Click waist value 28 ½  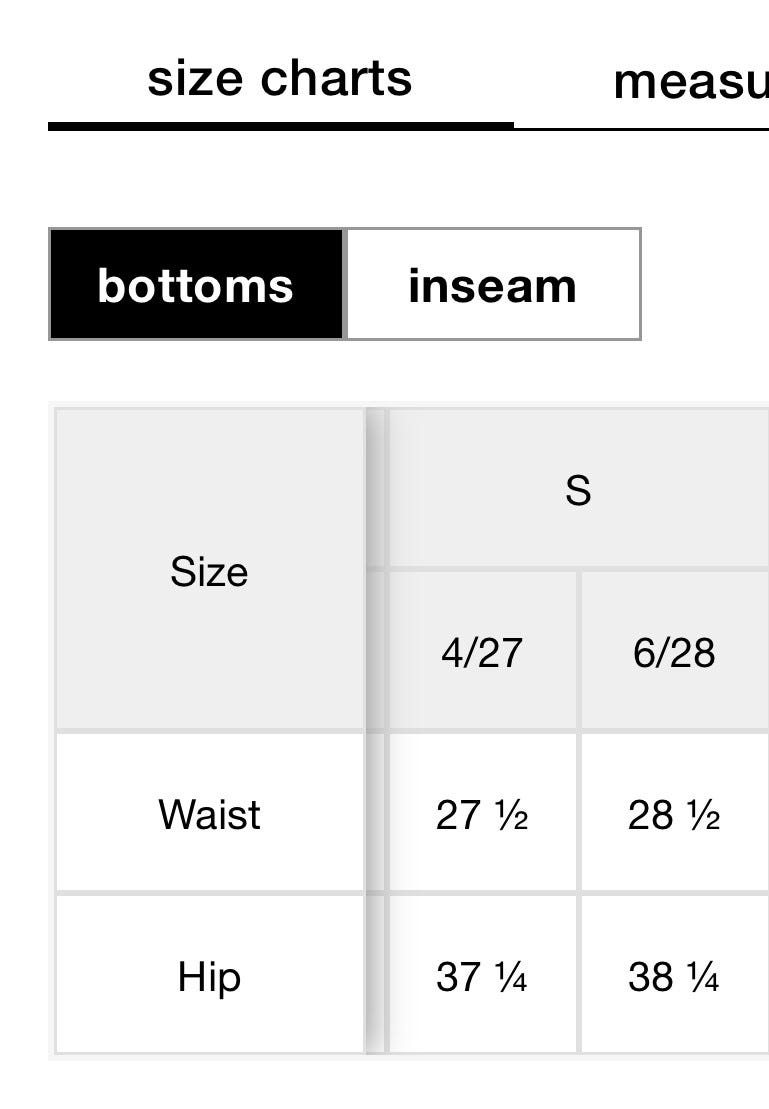674,813
